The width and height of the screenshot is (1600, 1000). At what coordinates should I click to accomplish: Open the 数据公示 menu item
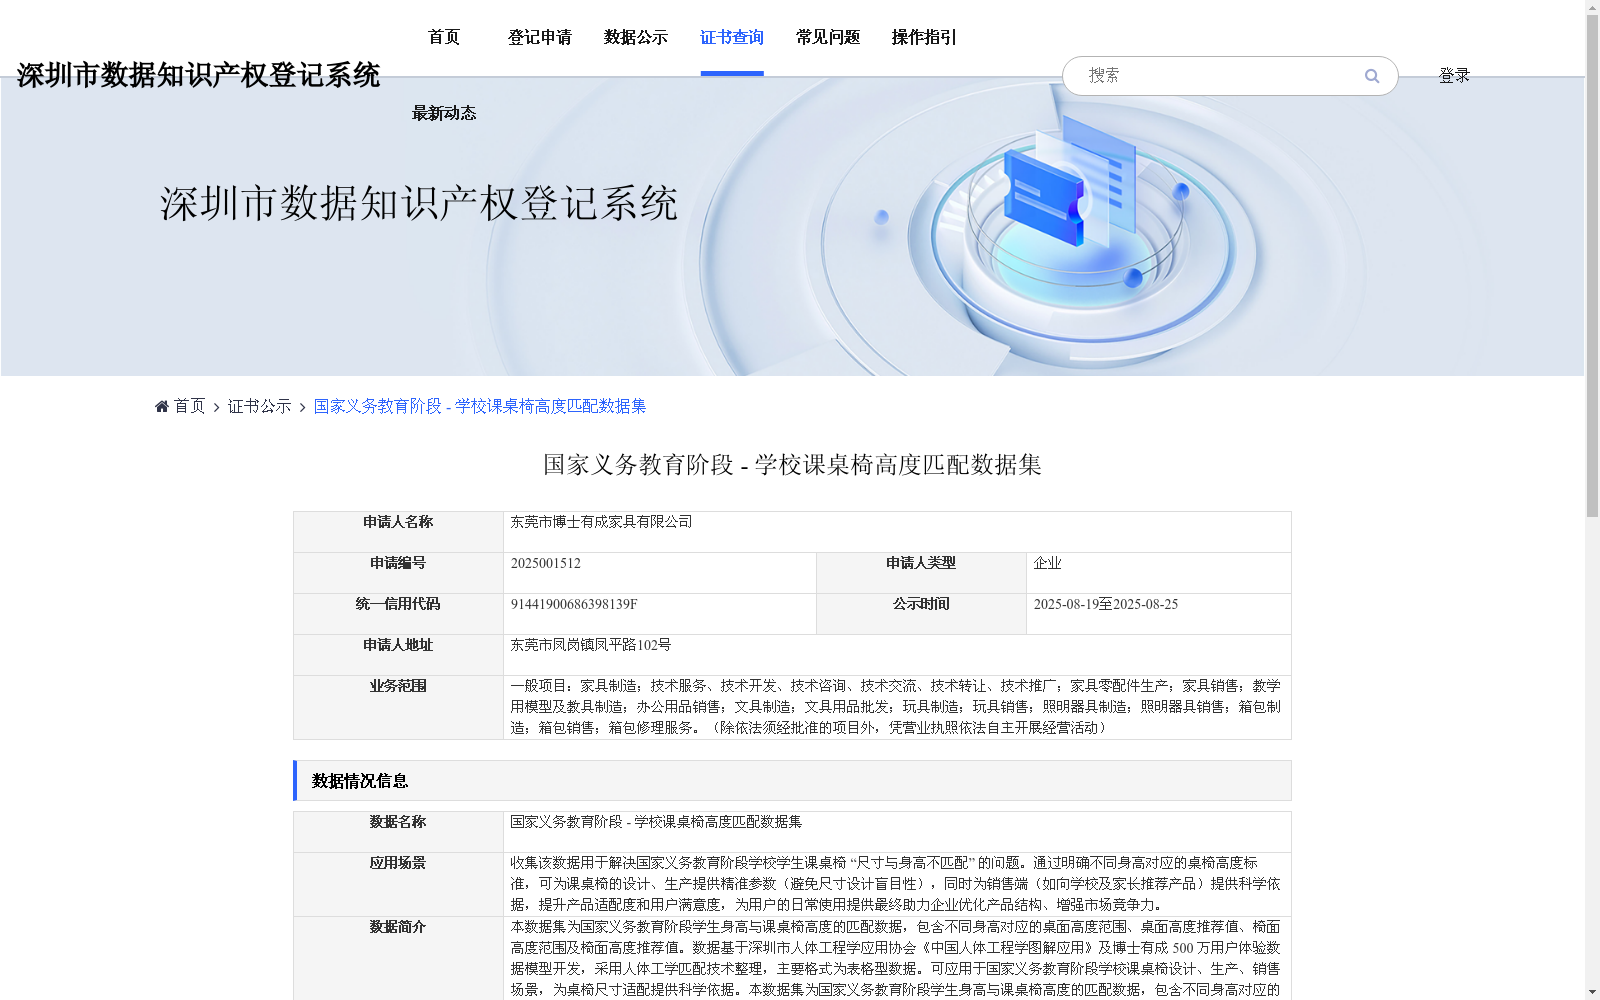pos(636,37)
